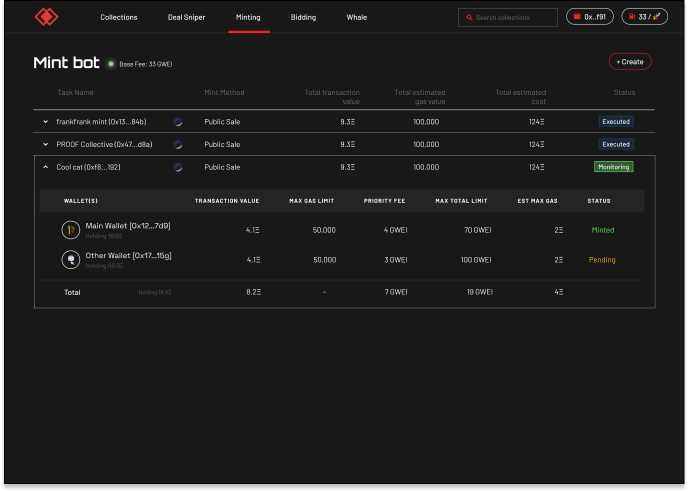This screenshot has height=492, width=689.
Task: Click the Monitoring status badge
Action: point(613,167)
